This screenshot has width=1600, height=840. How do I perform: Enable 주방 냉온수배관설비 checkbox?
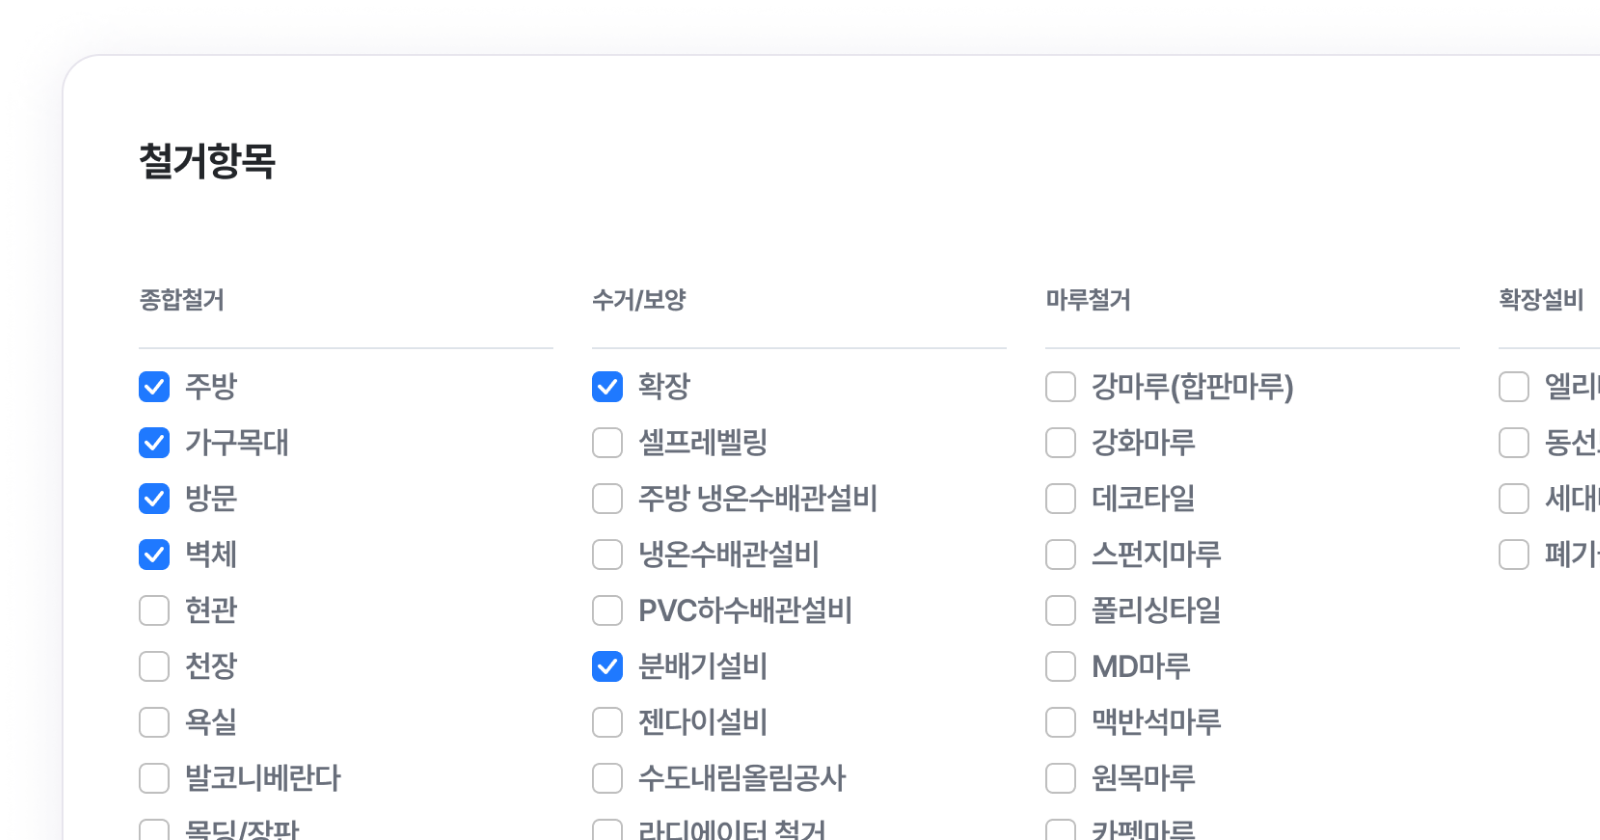pyautogui.click(x=607, y=499)
